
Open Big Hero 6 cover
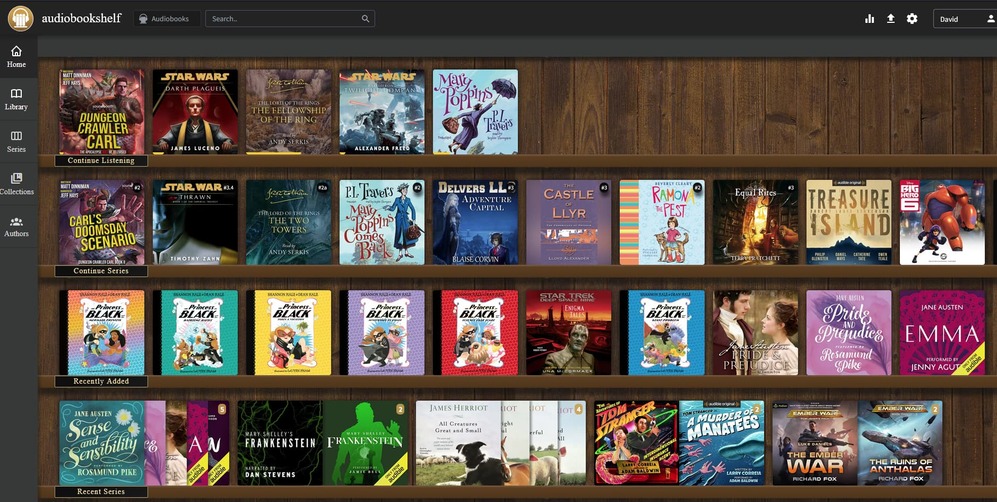pyautogui.click(x=943, y=222)
